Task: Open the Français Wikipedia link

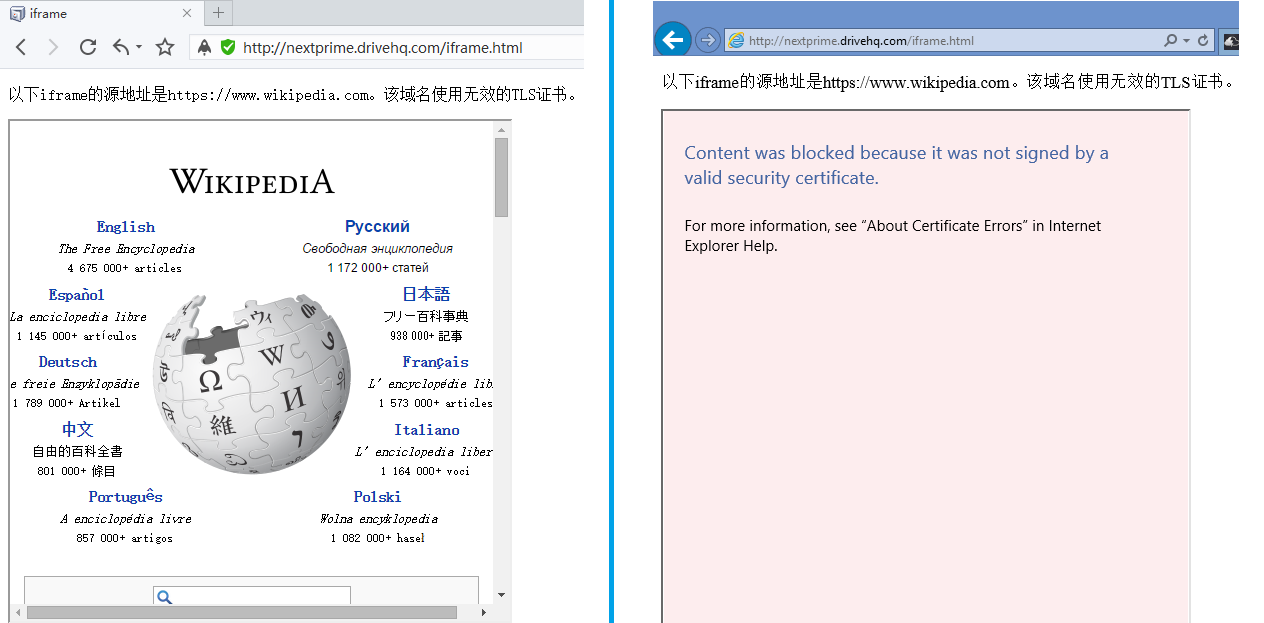Action: coord(435,362)
